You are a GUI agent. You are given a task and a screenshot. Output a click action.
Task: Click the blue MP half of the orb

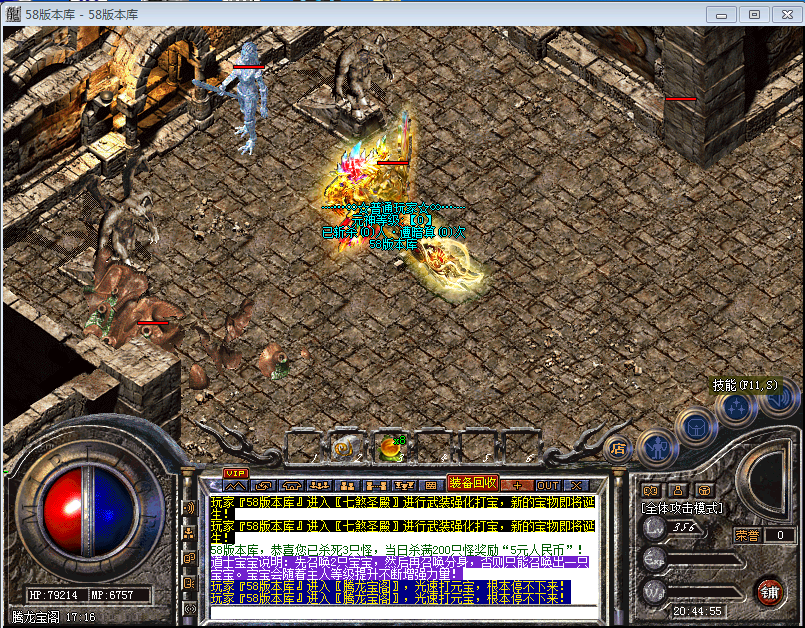(114, 510)
